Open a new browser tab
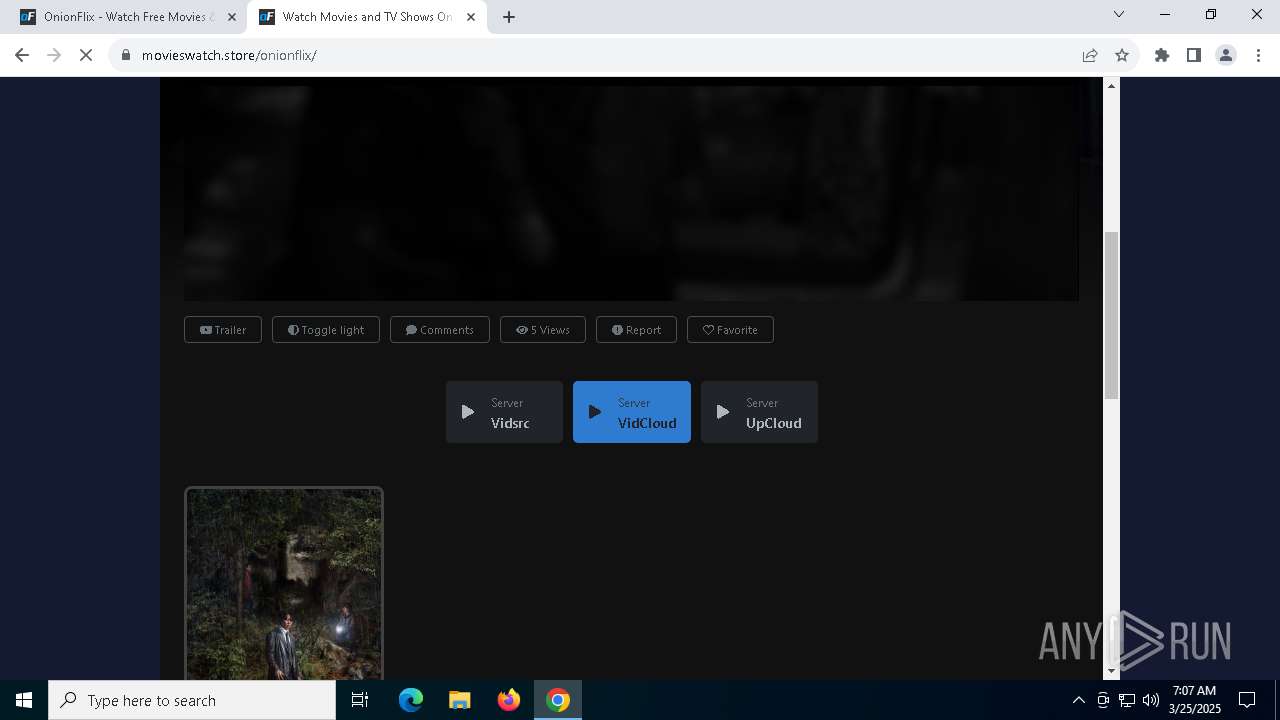 (509, 17)
